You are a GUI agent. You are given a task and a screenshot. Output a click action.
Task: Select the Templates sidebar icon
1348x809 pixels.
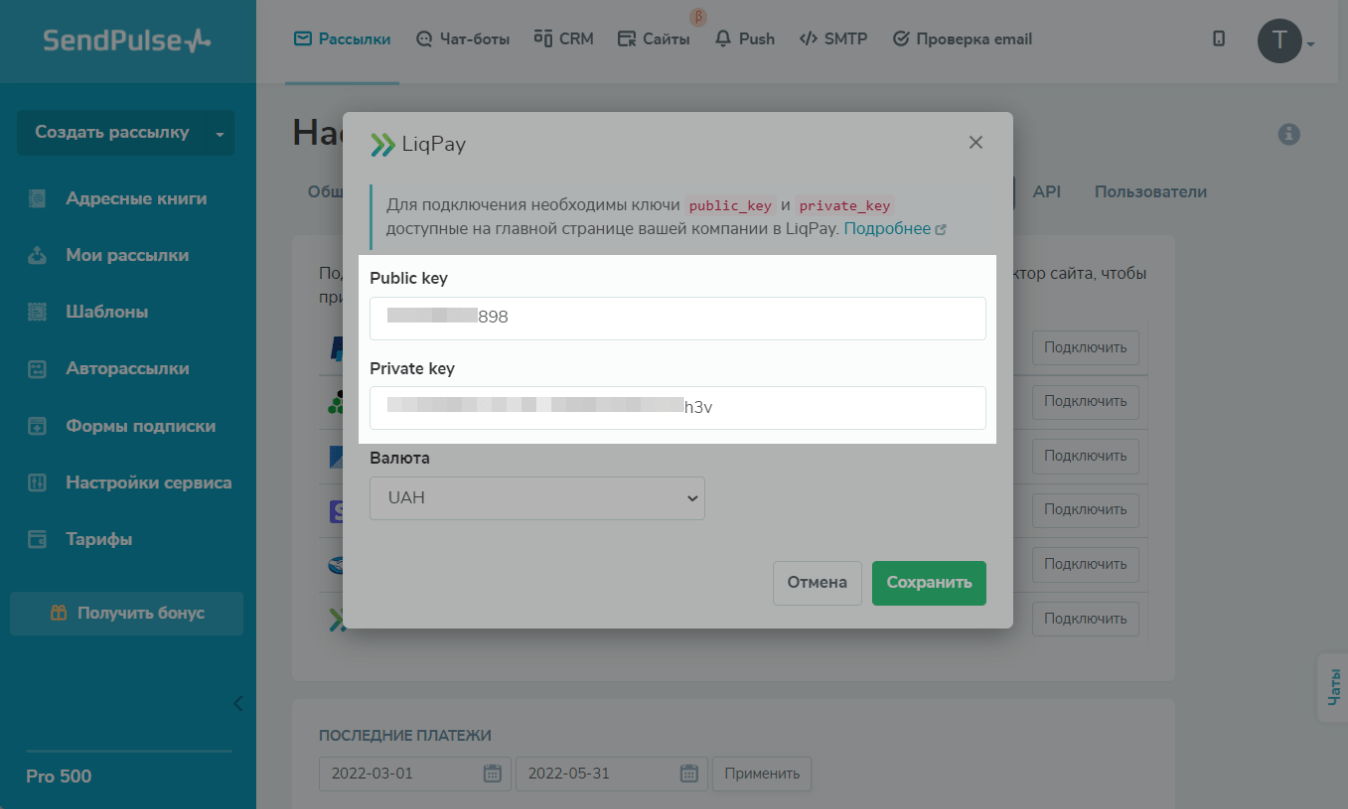tap(37, 312)
